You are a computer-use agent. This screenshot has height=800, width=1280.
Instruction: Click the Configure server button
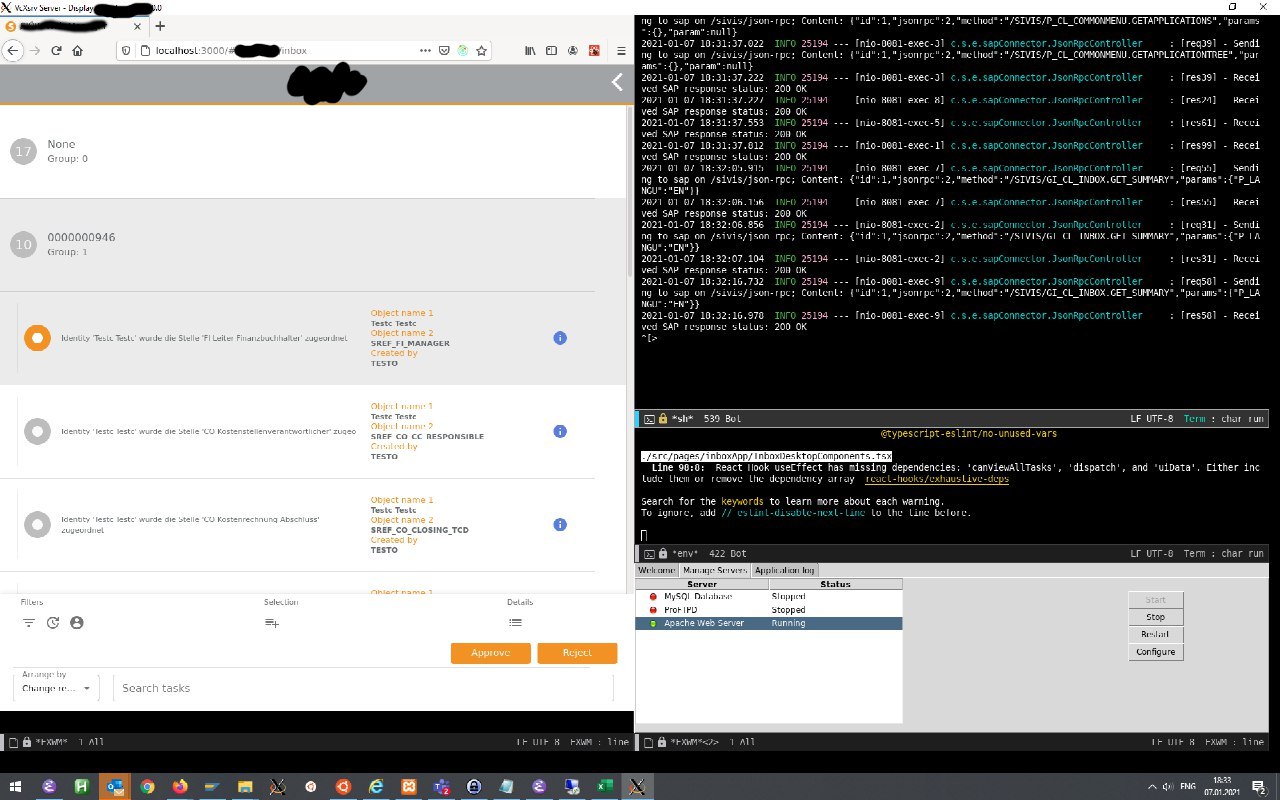click(x=1156, y=652)
